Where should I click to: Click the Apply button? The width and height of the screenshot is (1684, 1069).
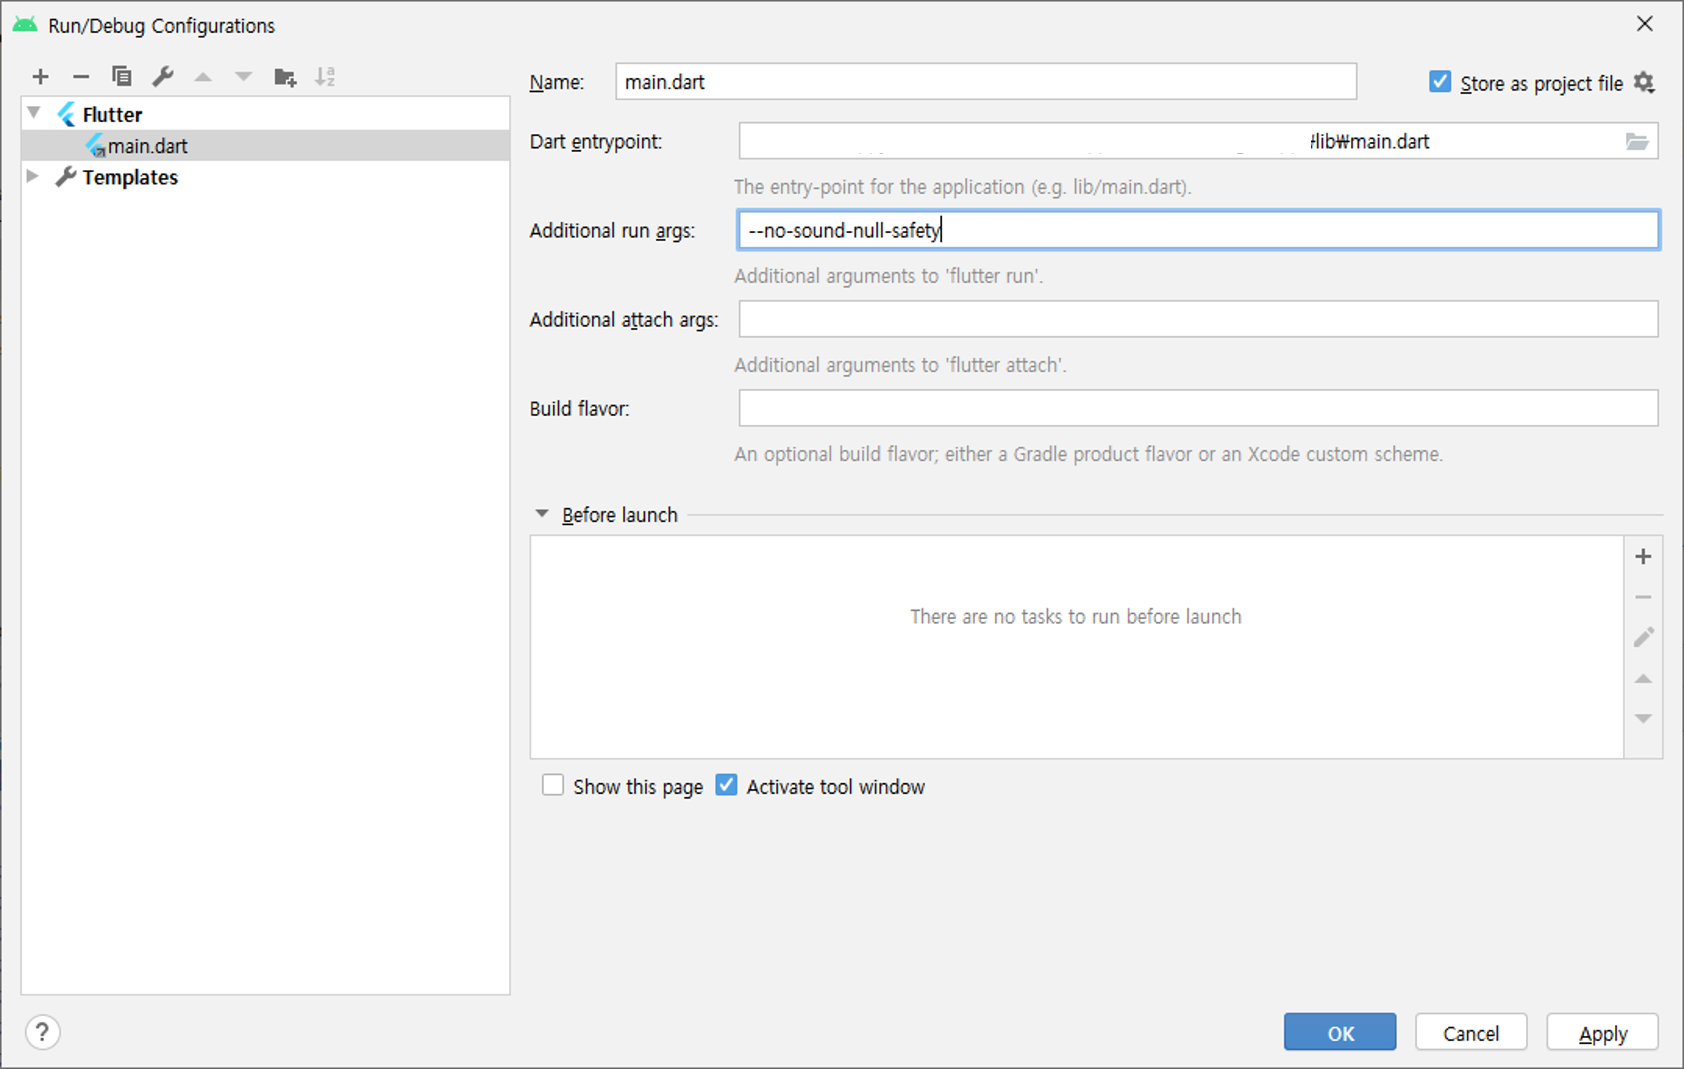point(1603,1032)
